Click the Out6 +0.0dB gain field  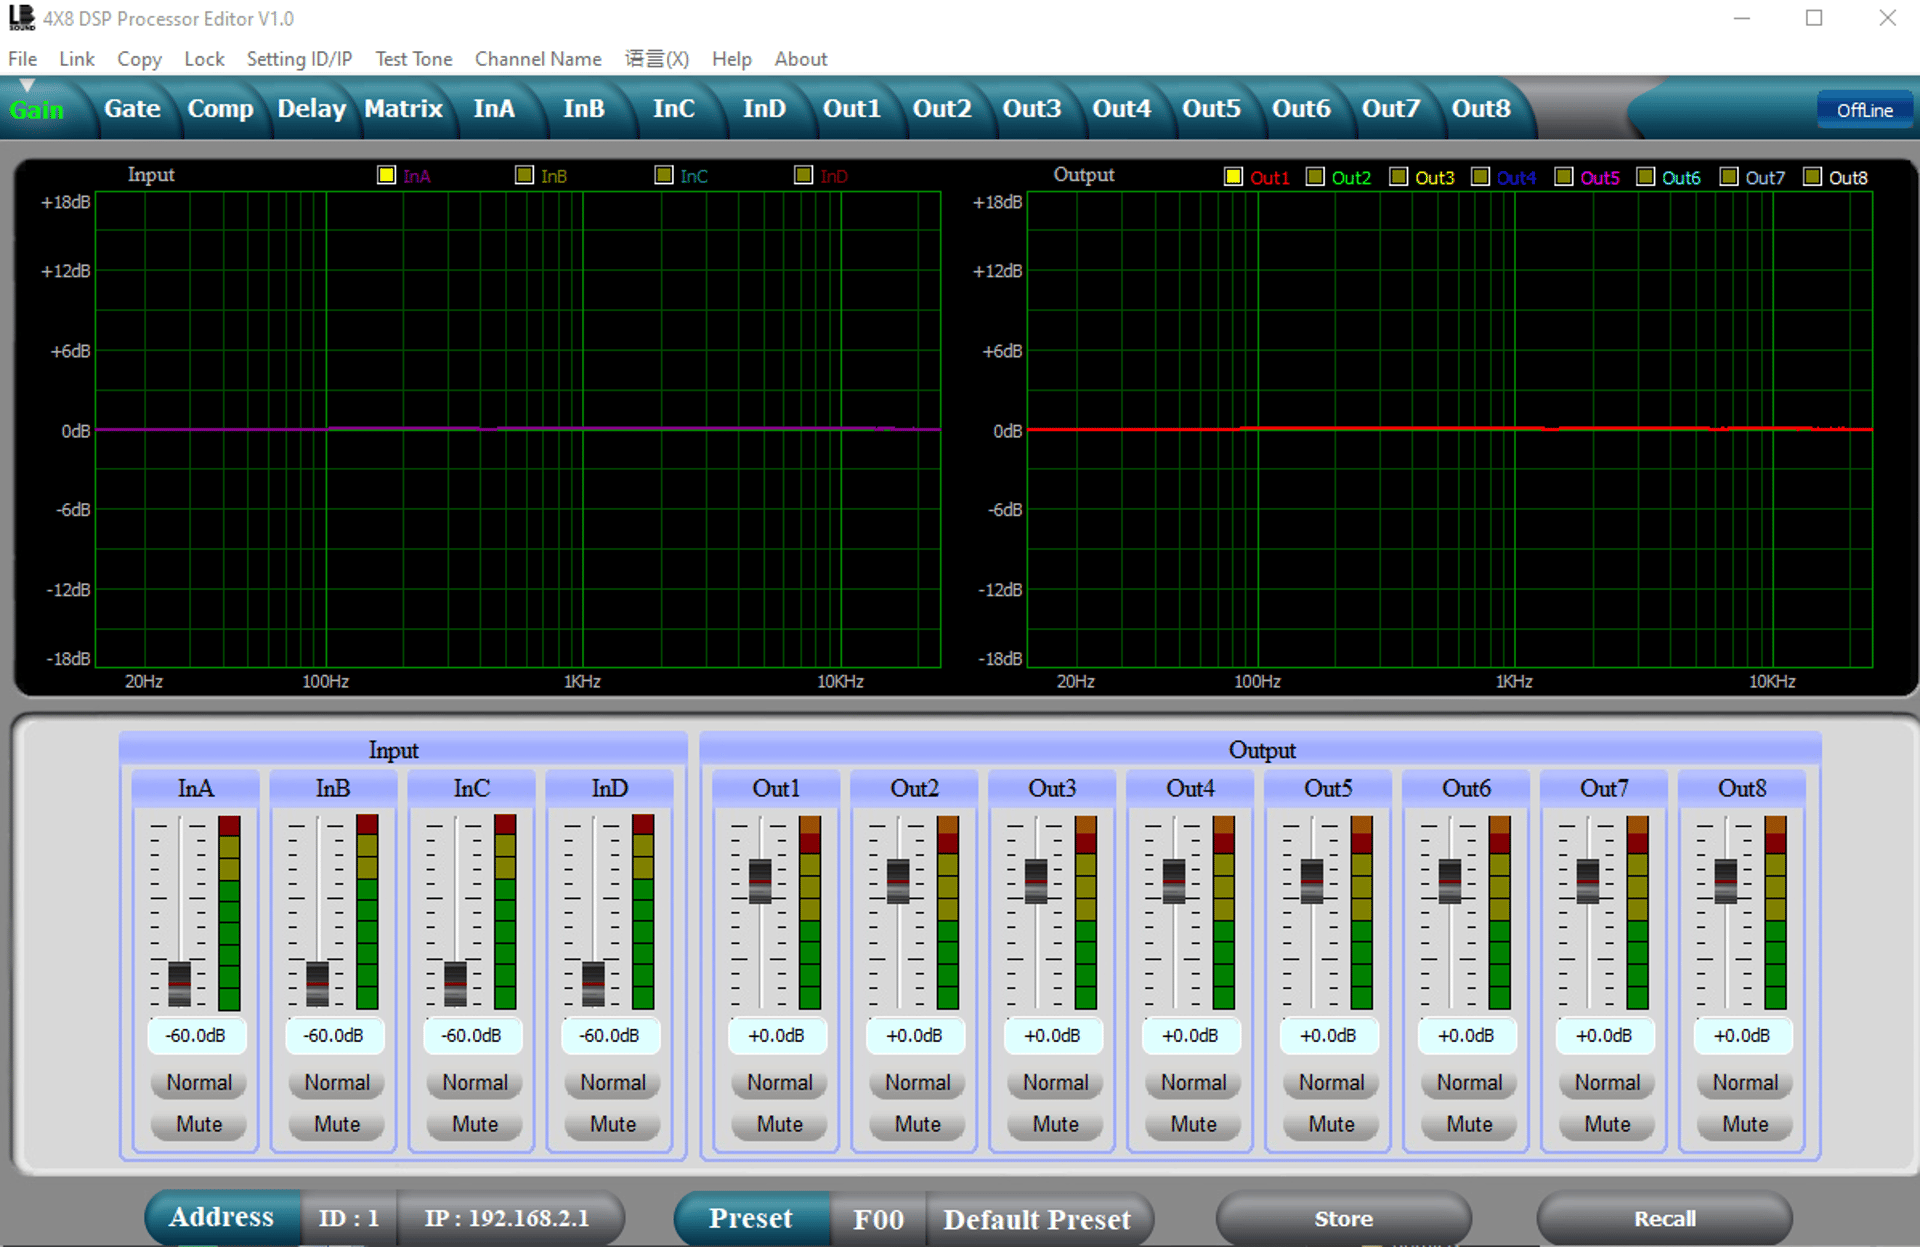tap(1466, 1035)
